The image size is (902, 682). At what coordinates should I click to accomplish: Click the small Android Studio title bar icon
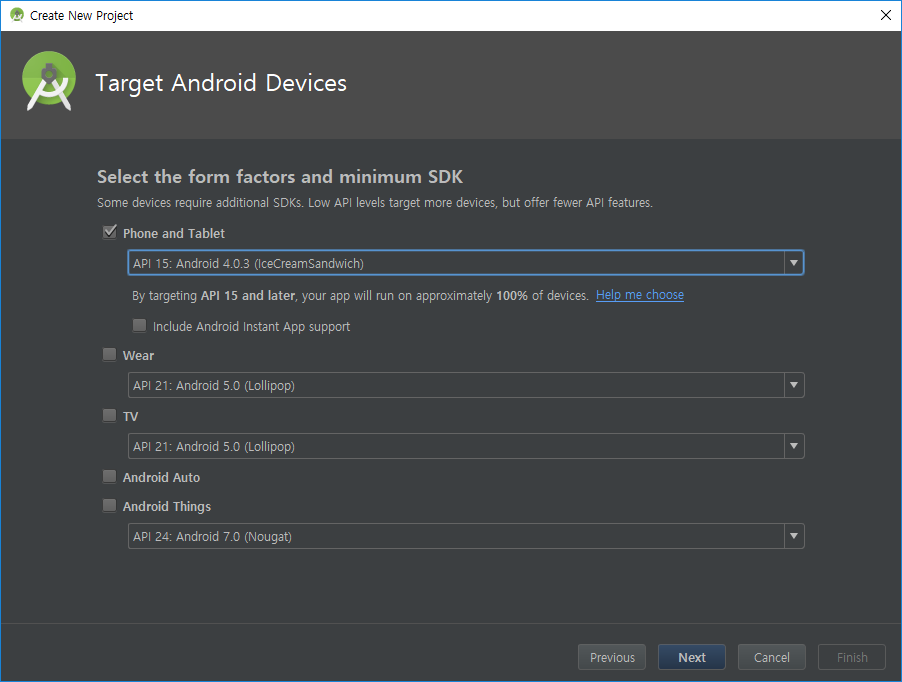point(16,15)
